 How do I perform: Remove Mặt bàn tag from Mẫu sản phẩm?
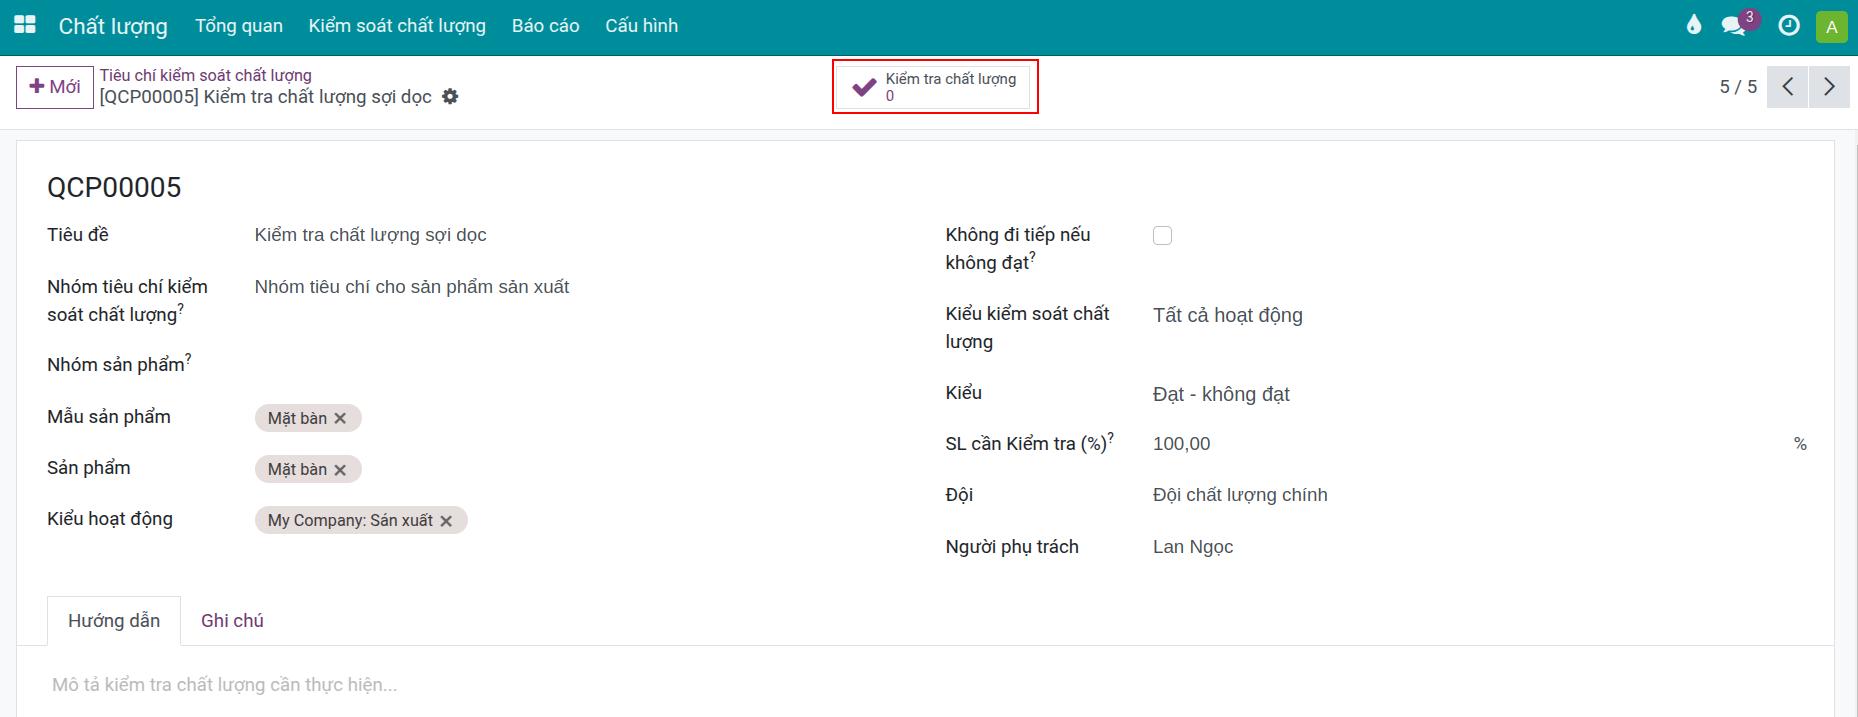pyautogui.click(x=340, y=418)
